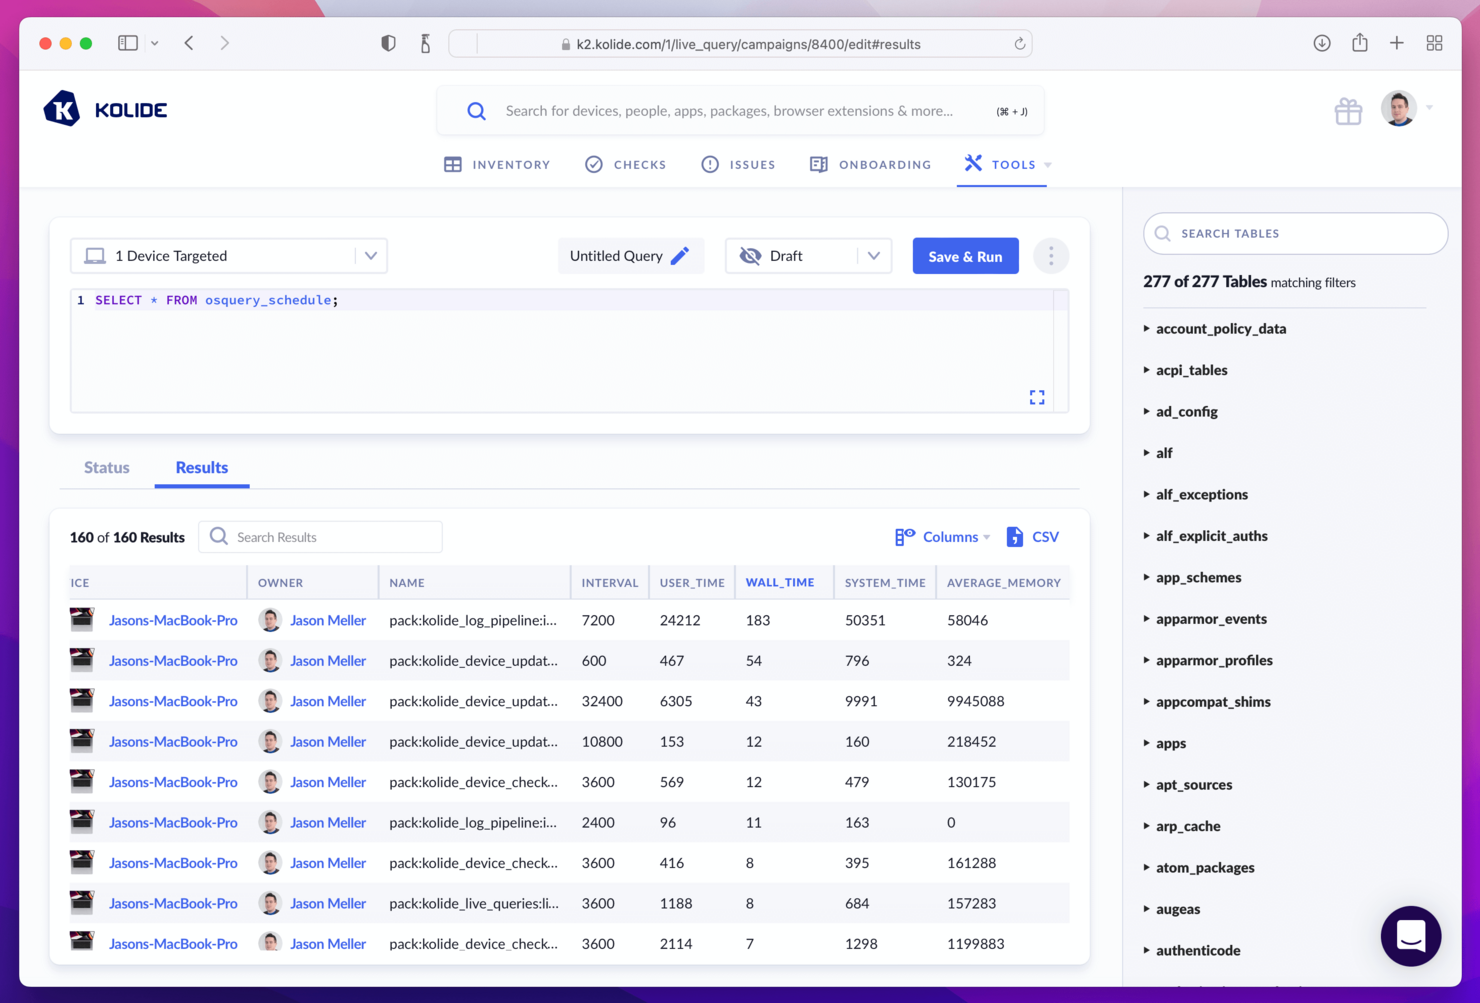
Task: Show Safari tab overview
Action: pos(1435,43)
